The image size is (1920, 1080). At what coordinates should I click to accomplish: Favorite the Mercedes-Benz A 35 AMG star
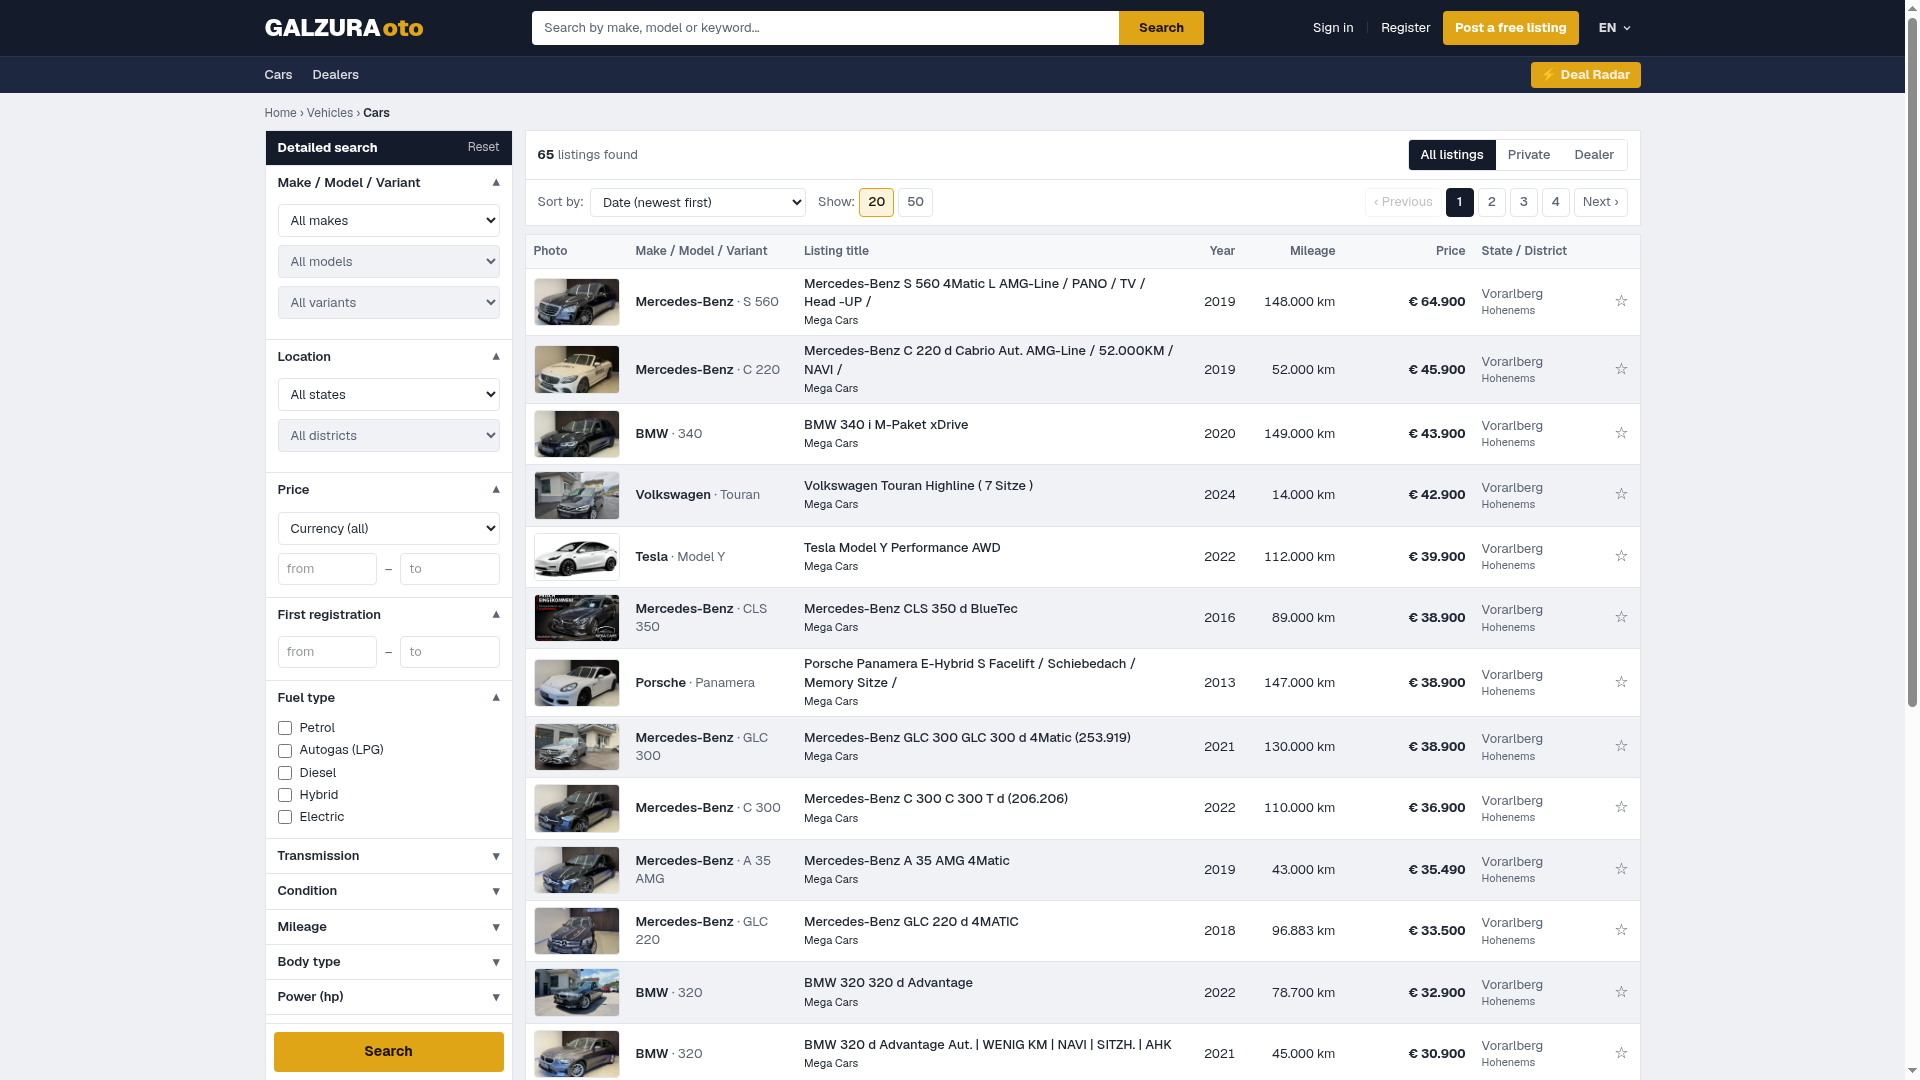point(1621,869)
